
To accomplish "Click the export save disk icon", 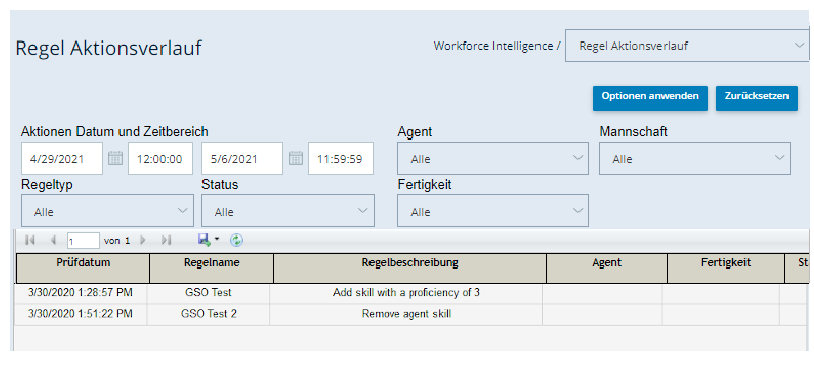I will click(204, 239).
